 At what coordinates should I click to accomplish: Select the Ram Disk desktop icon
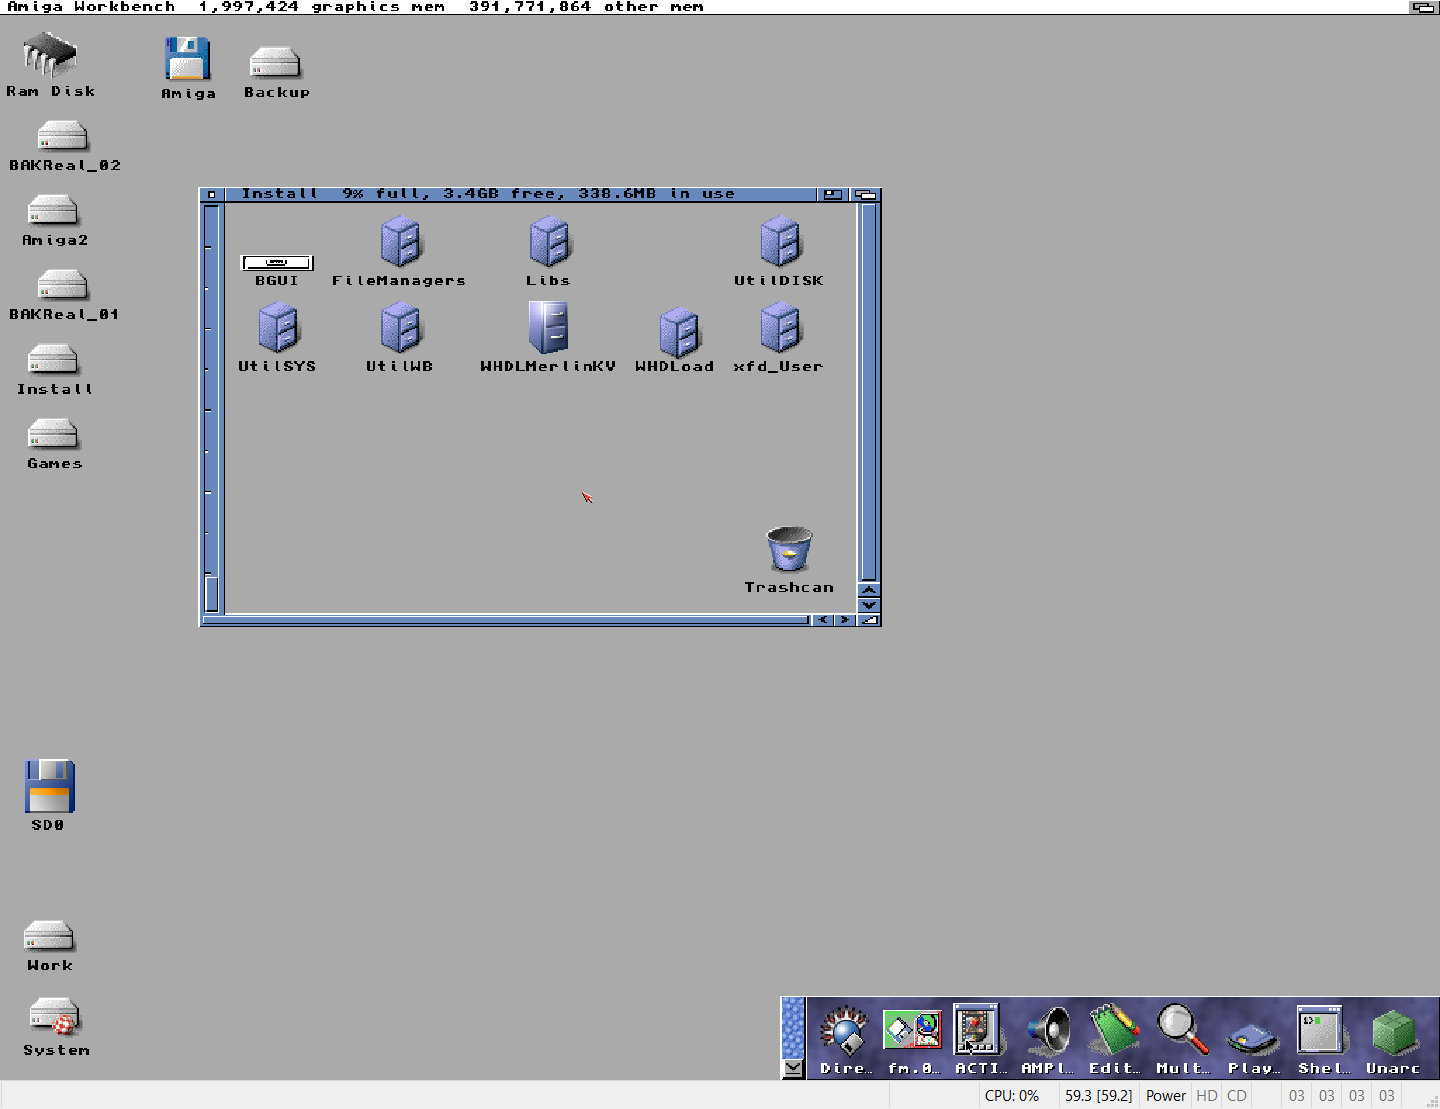50,55
